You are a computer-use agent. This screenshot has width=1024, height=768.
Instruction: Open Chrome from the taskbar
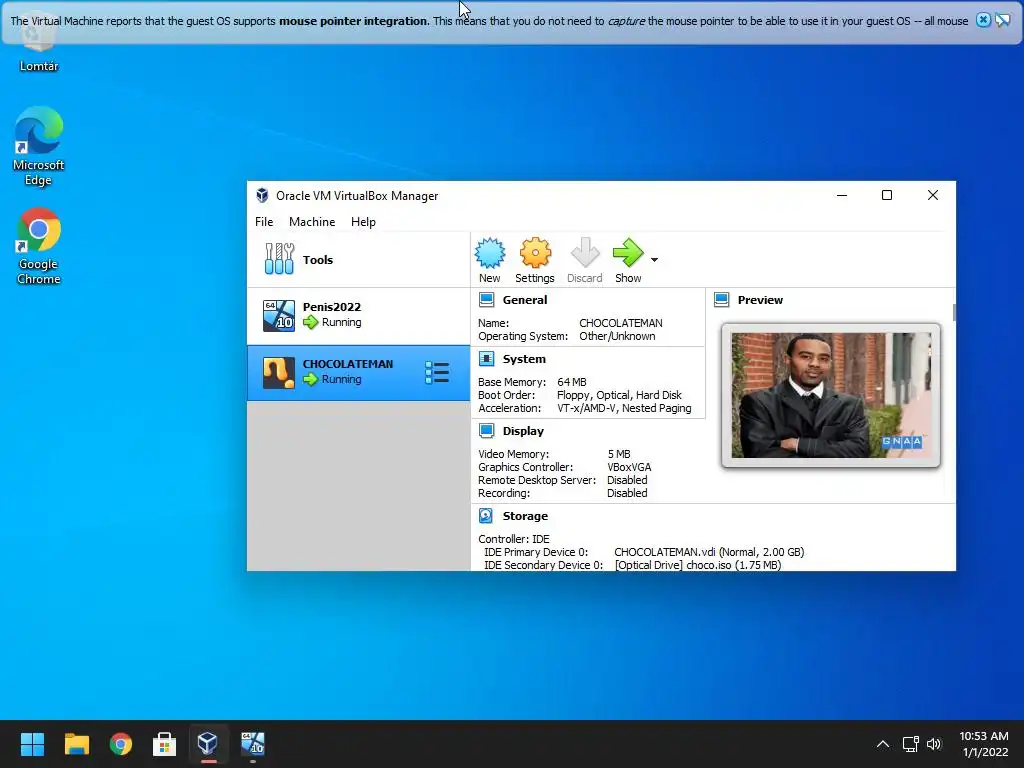tap(121, 744)
